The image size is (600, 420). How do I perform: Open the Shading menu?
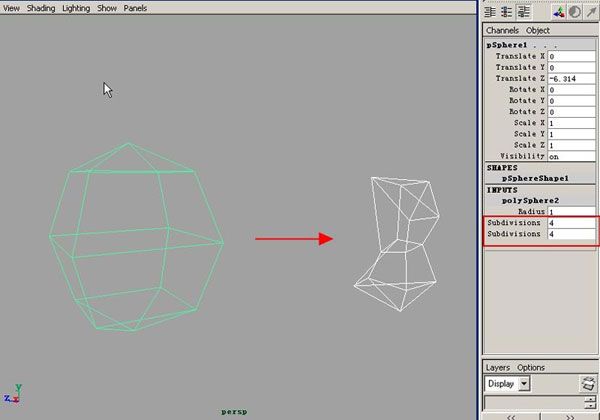[41, 8]
